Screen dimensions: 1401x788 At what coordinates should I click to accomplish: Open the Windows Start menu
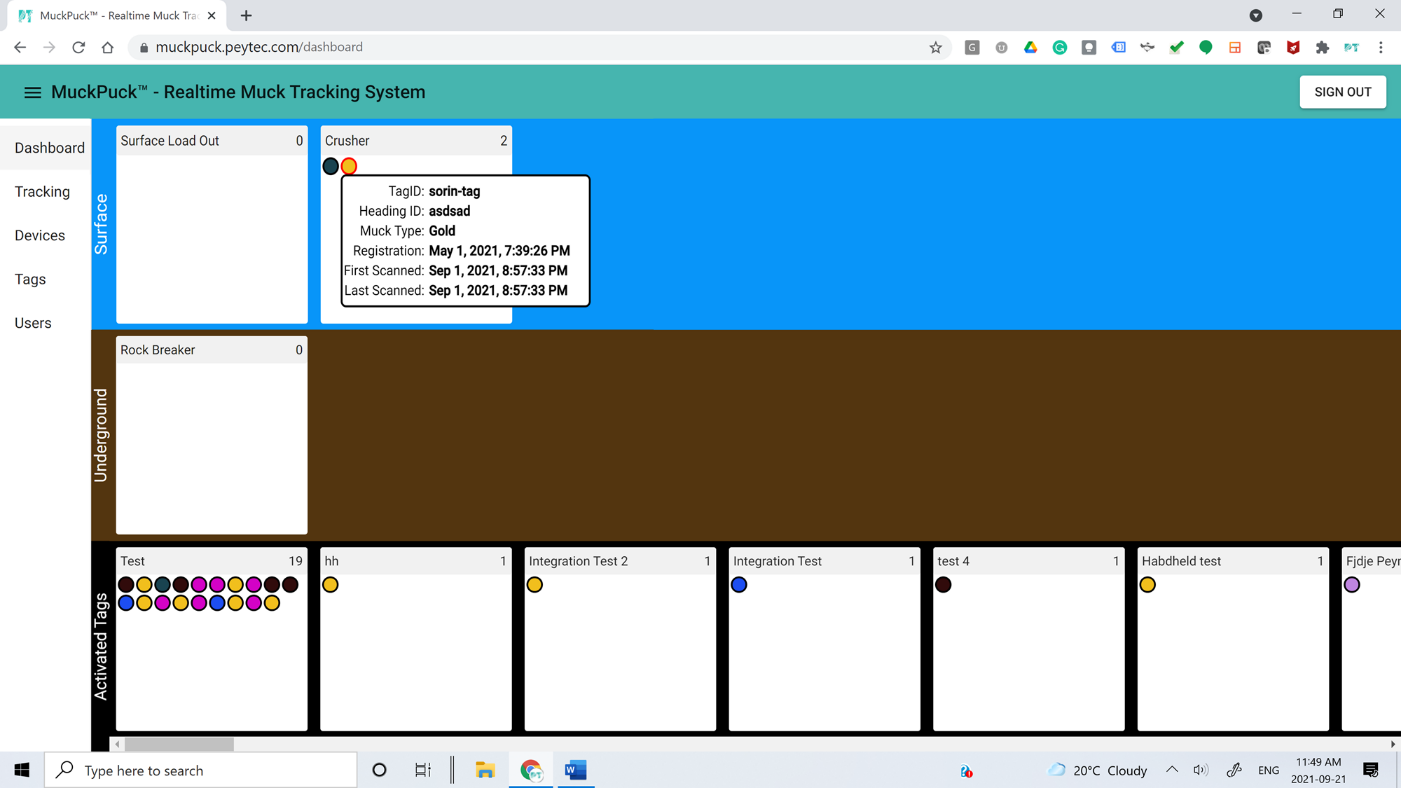point(22,770)
